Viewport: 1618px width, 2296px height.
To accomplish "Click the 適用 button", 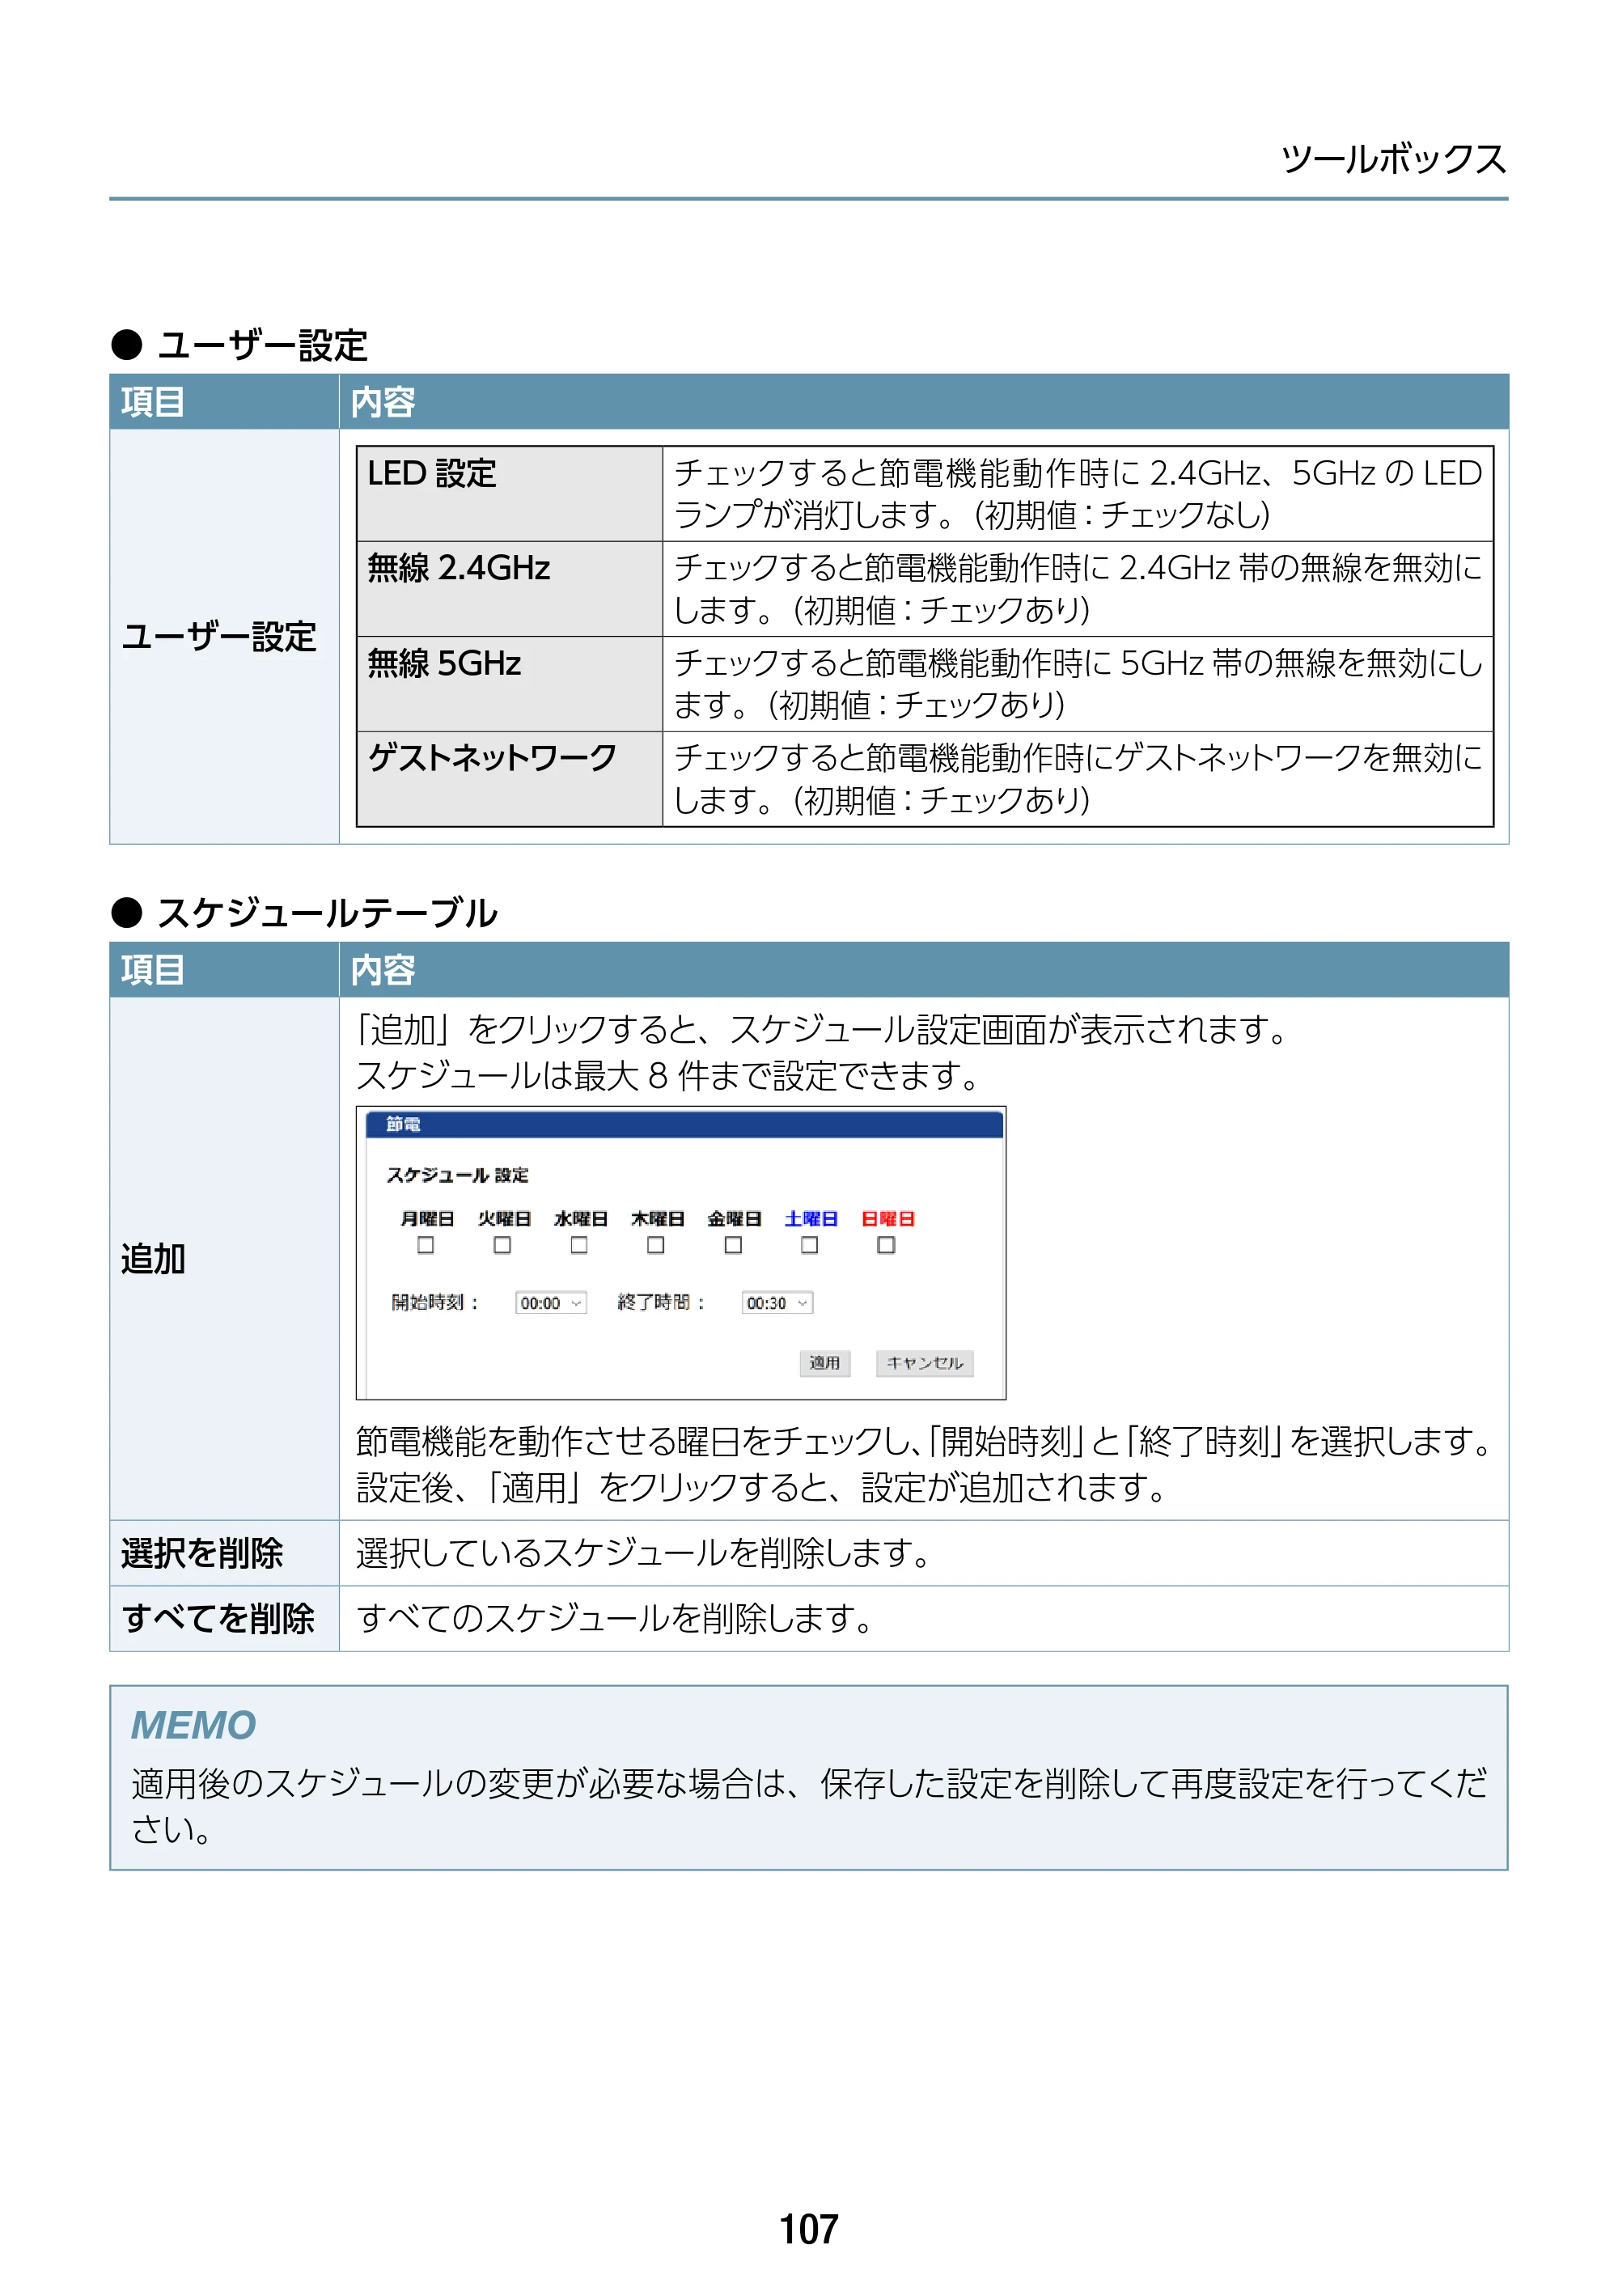I will tap(825, 1363).
